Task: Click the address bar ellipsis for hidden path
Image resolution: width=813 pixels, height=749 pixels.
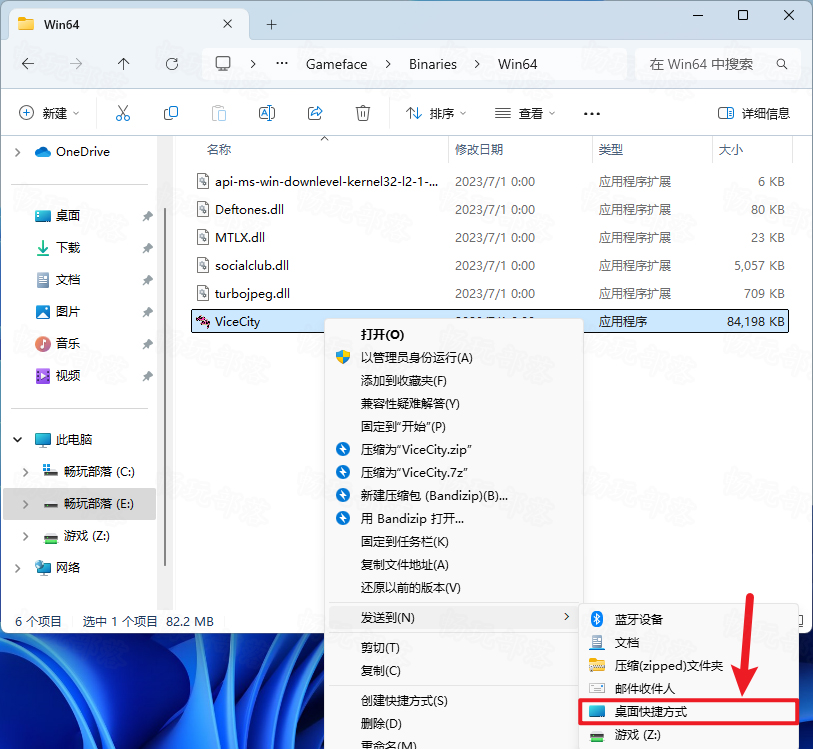Action: pos(282,63)
